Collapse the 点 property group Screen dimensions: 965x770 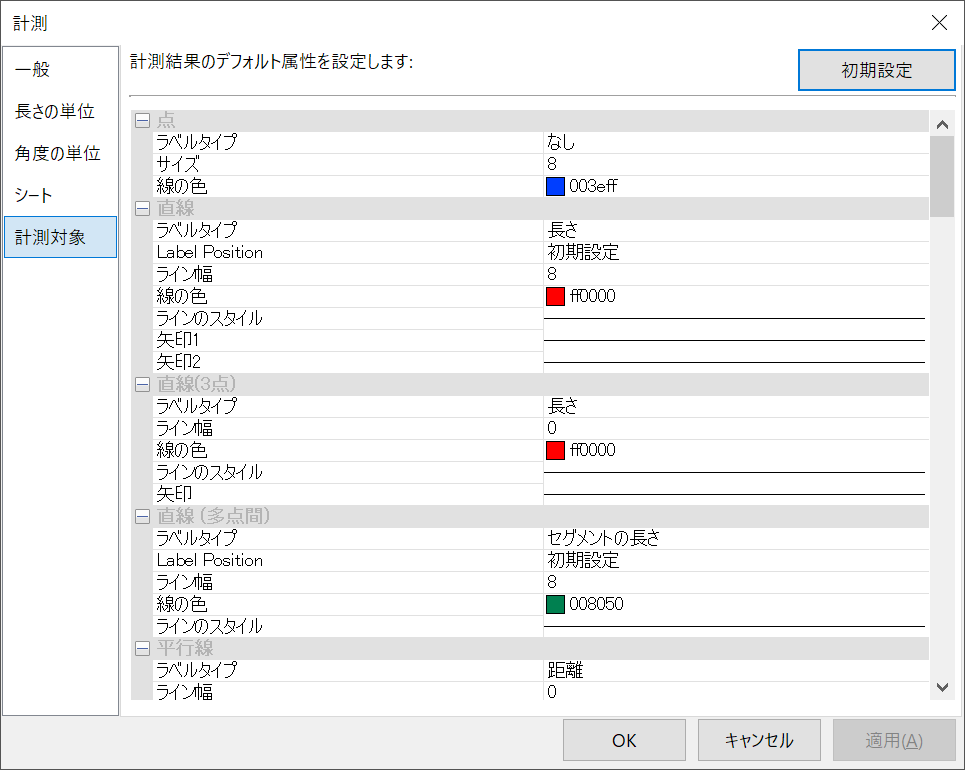click(142, 121)
